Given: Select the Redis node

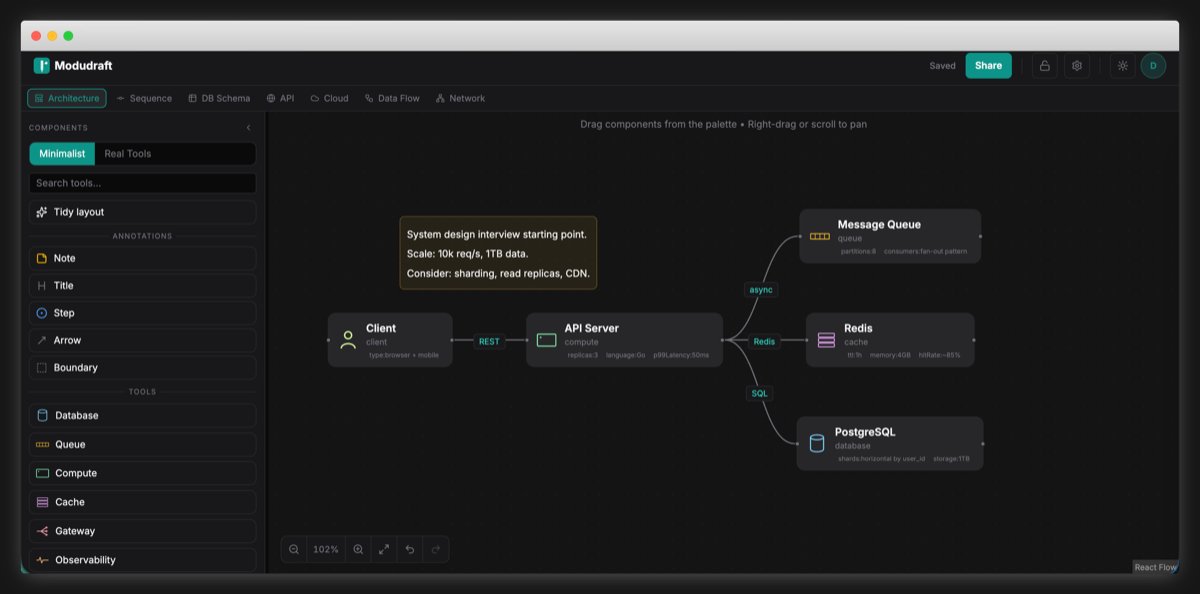Looking at the screenshot, I should click(890, 340).
